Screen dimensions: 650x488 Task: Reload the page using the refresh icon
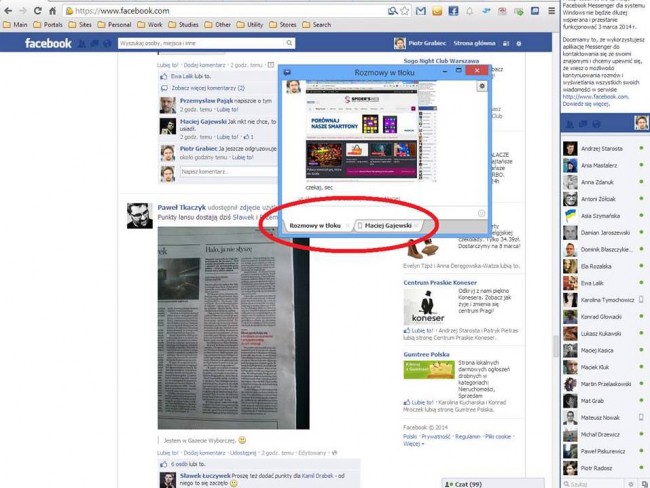pos(37,11)
